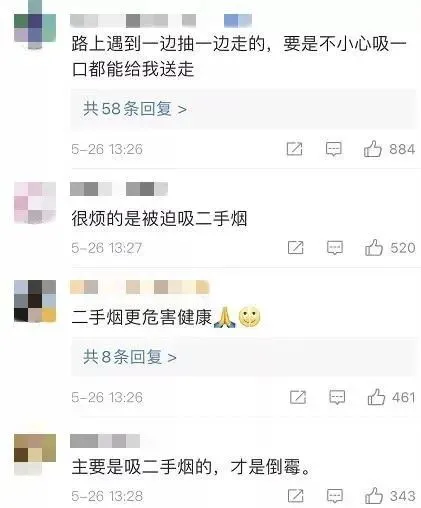Viewport: 421px width, 508px height.
Task: Like the comment with 343 likes
Action: tap(373, 496)
